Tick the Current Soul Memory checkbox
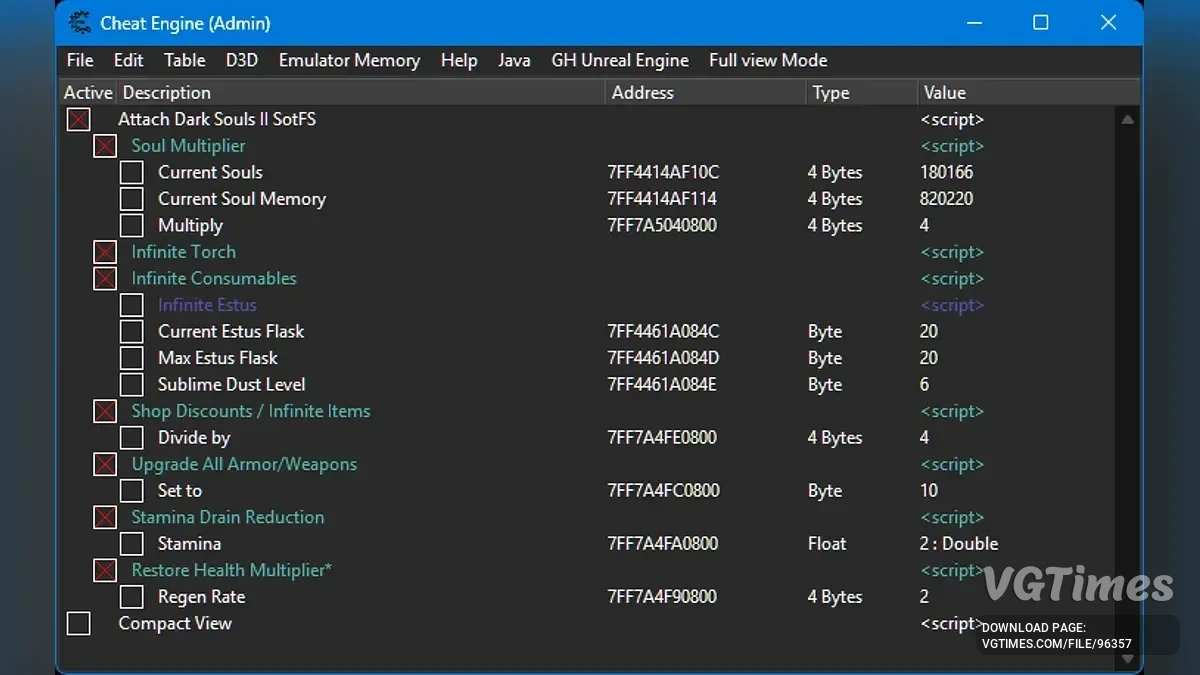Screen dimensions: 1200x675 tap(132, 199)
